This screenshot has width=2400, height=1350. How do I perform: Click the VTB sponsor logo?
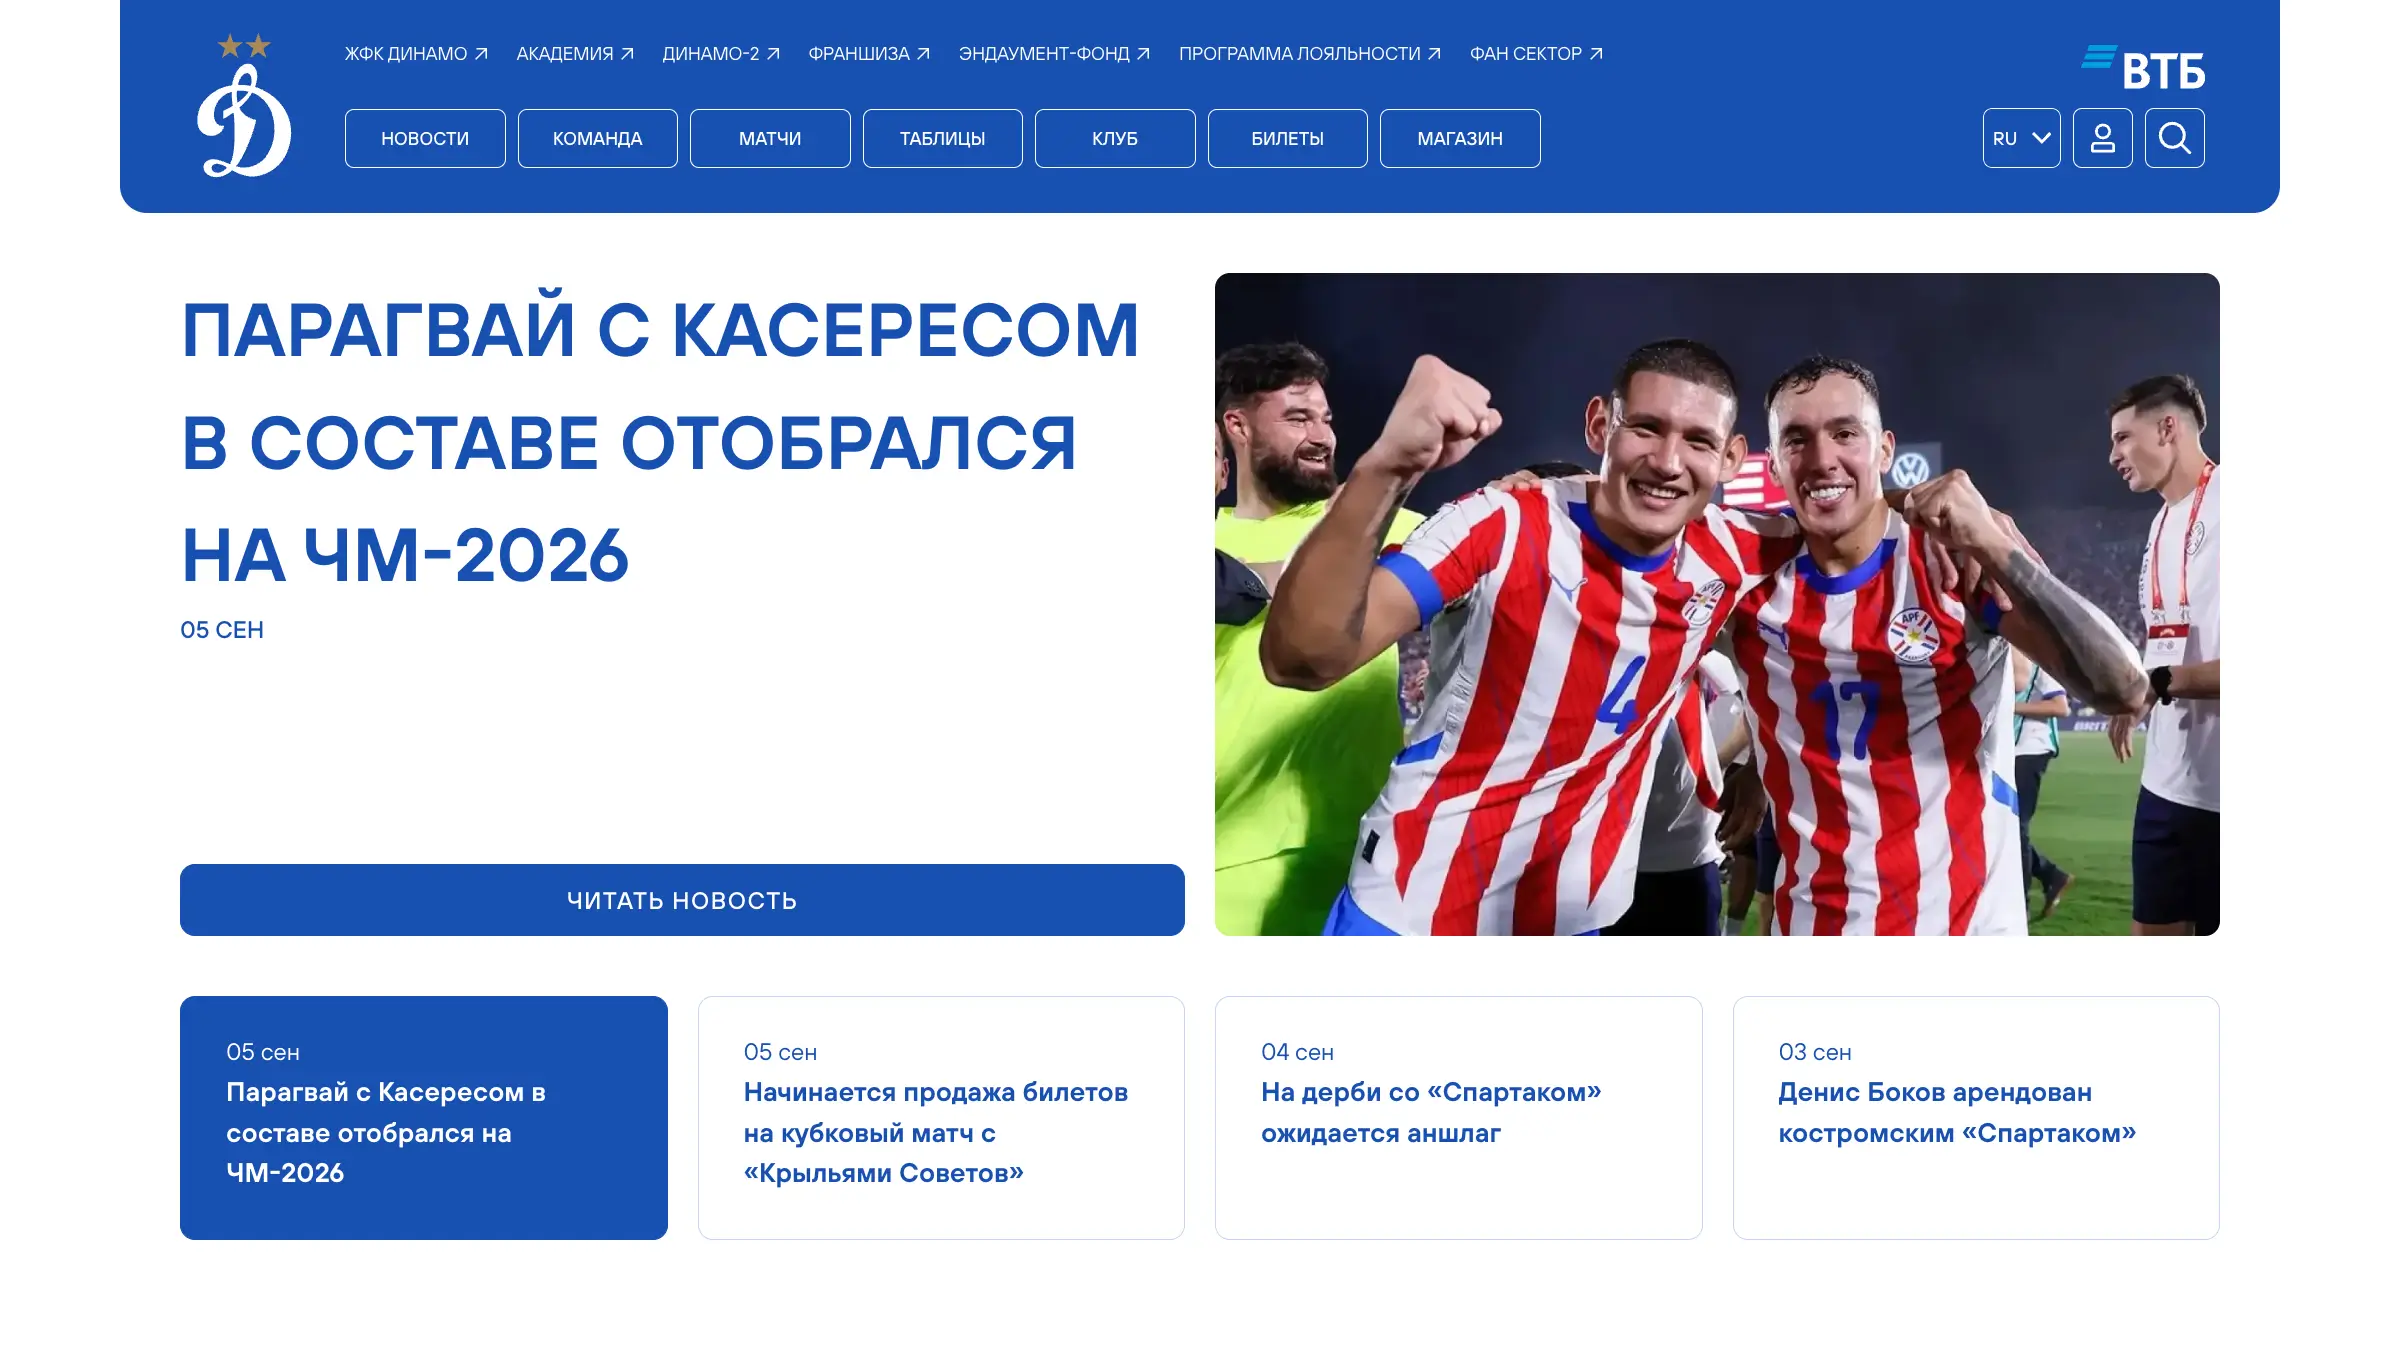2143,68
